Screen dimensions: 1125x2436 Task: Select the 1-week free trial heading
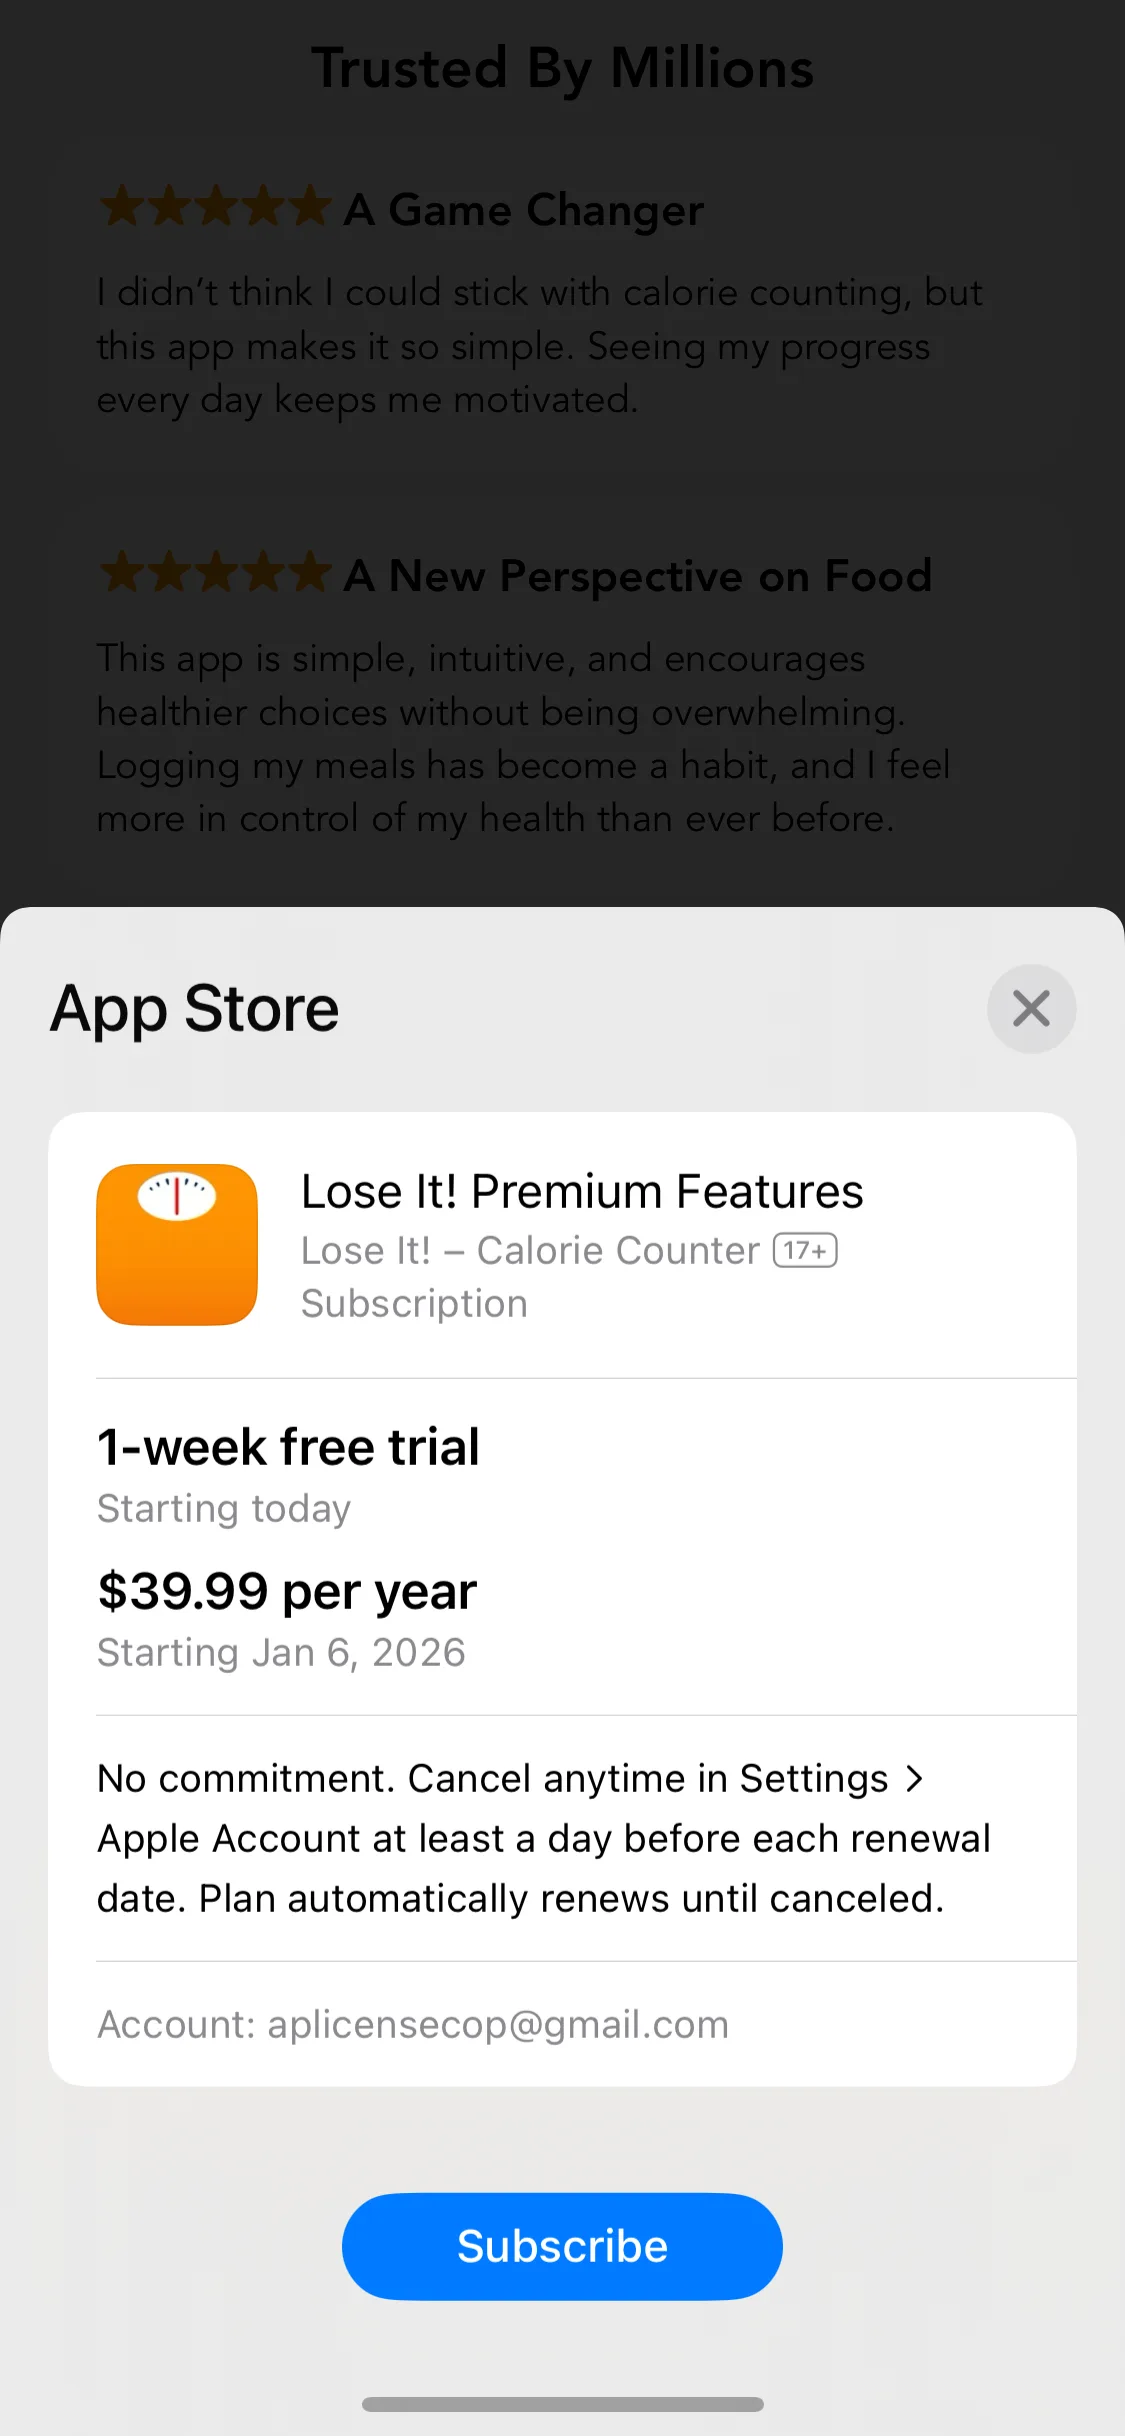(288, 1447)
